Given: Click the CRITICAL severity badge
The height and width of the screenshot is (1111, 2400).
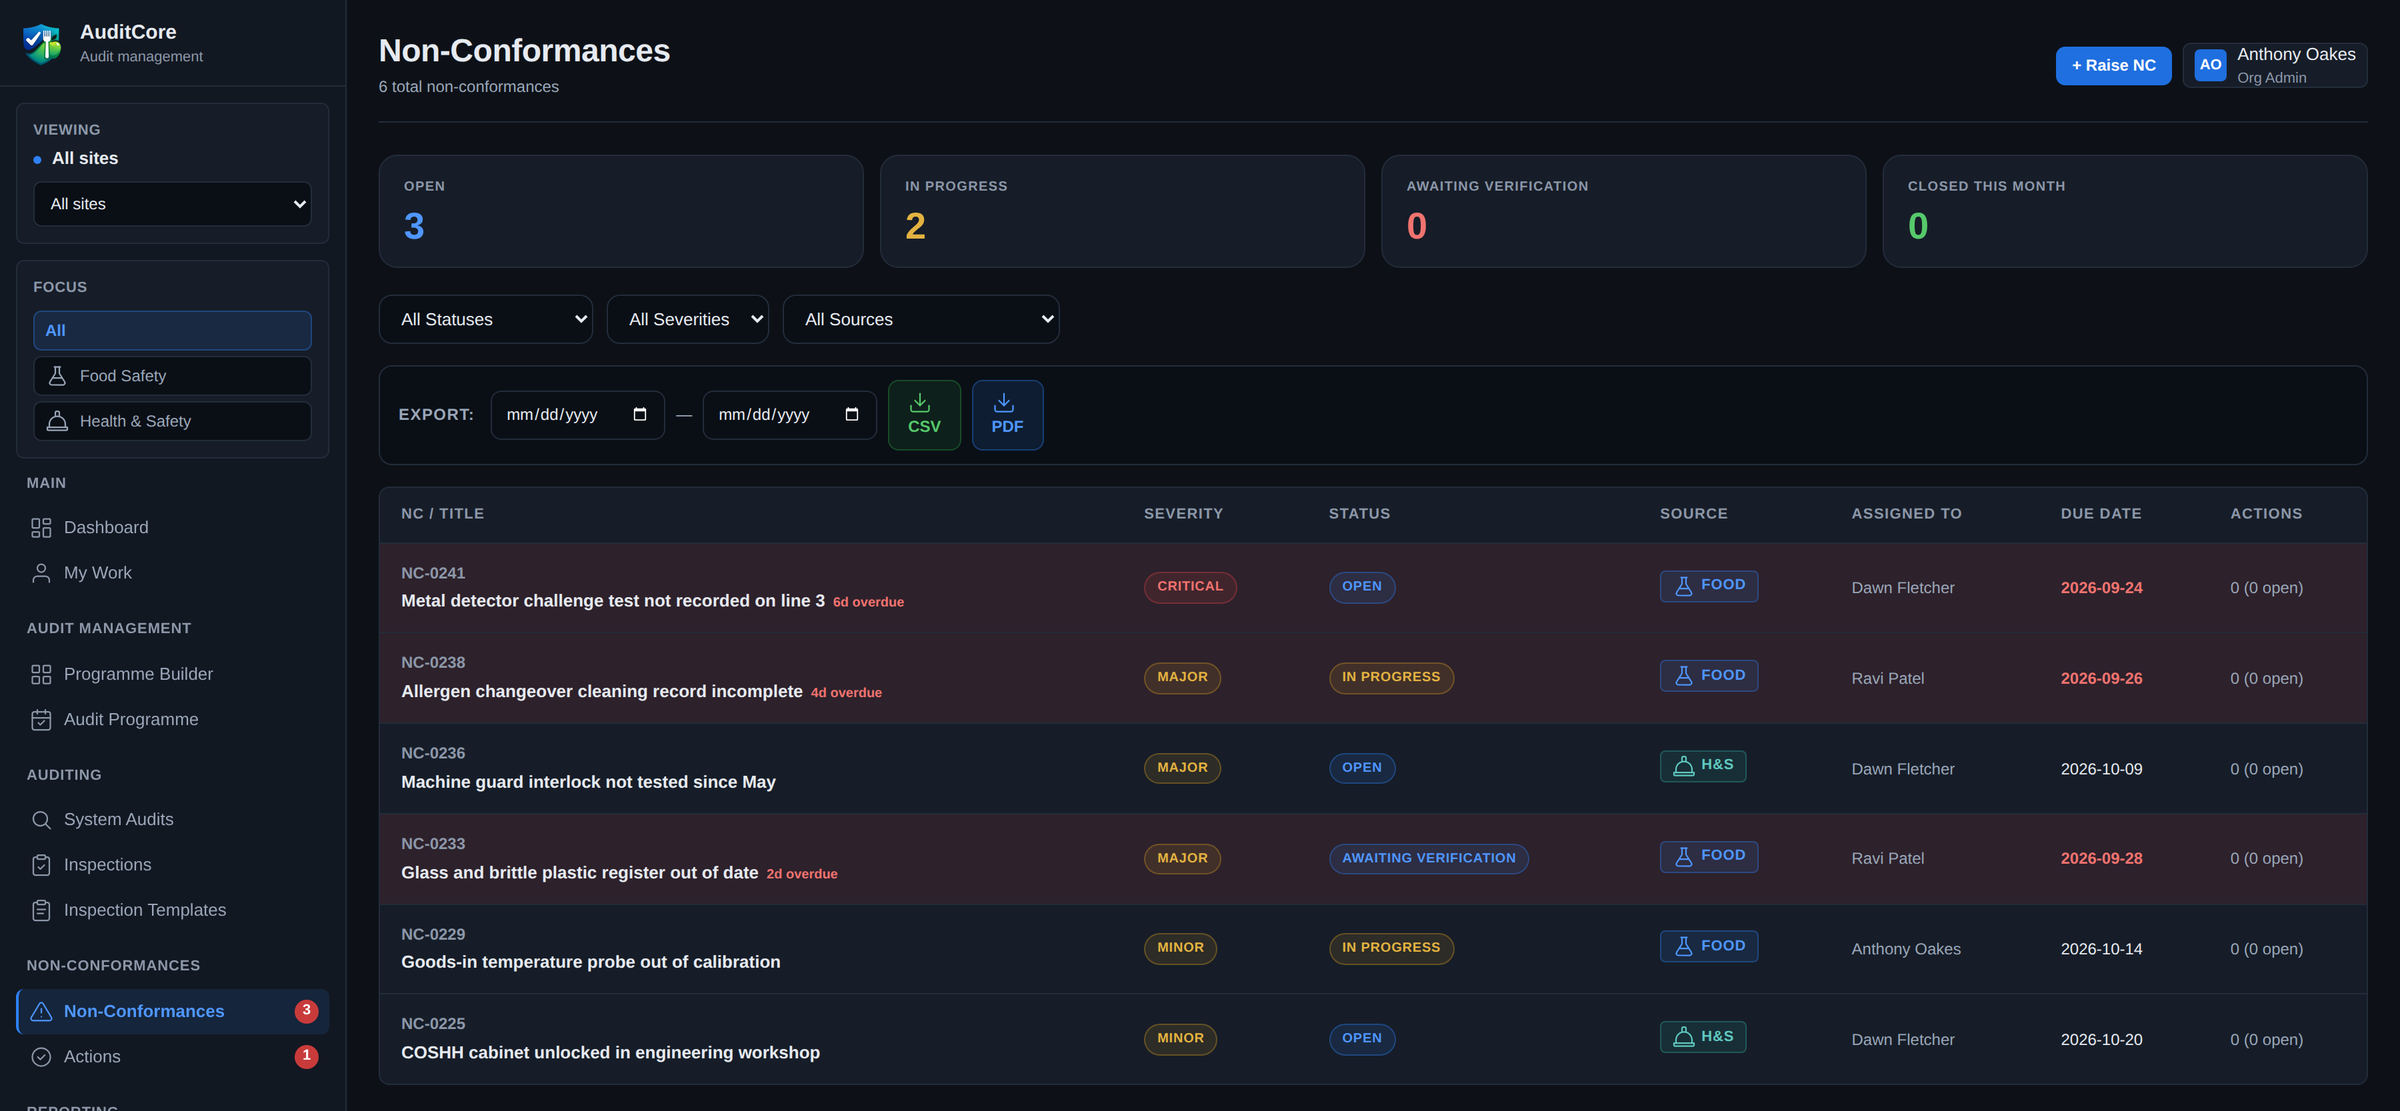Looking at the screenshot, I should point(1190,587).
